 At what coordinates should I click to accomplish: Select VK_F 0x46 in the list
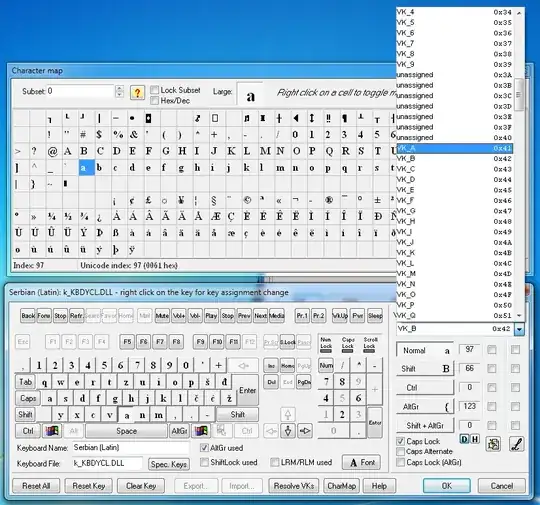[455, 200]
